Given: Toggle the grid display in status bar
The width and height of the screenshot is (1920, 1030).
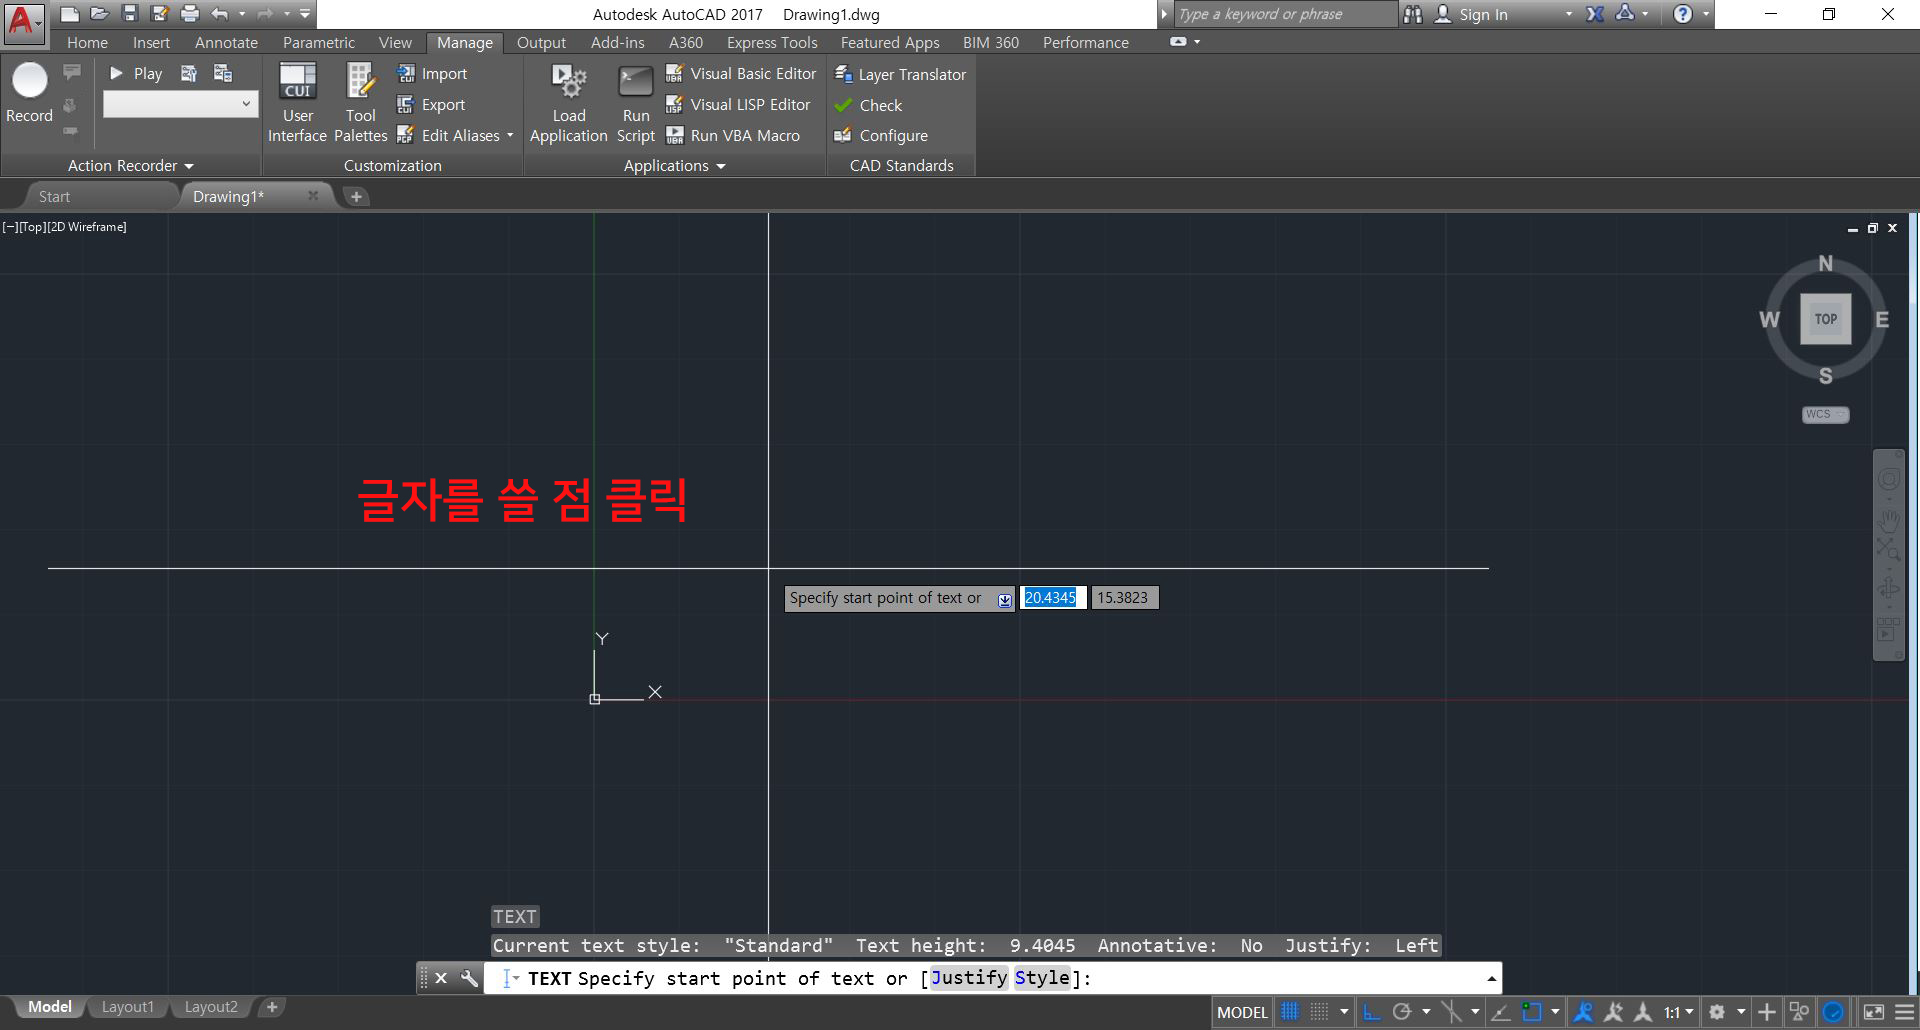Looking at the screenshot, I should (x=1290, y=1012).
